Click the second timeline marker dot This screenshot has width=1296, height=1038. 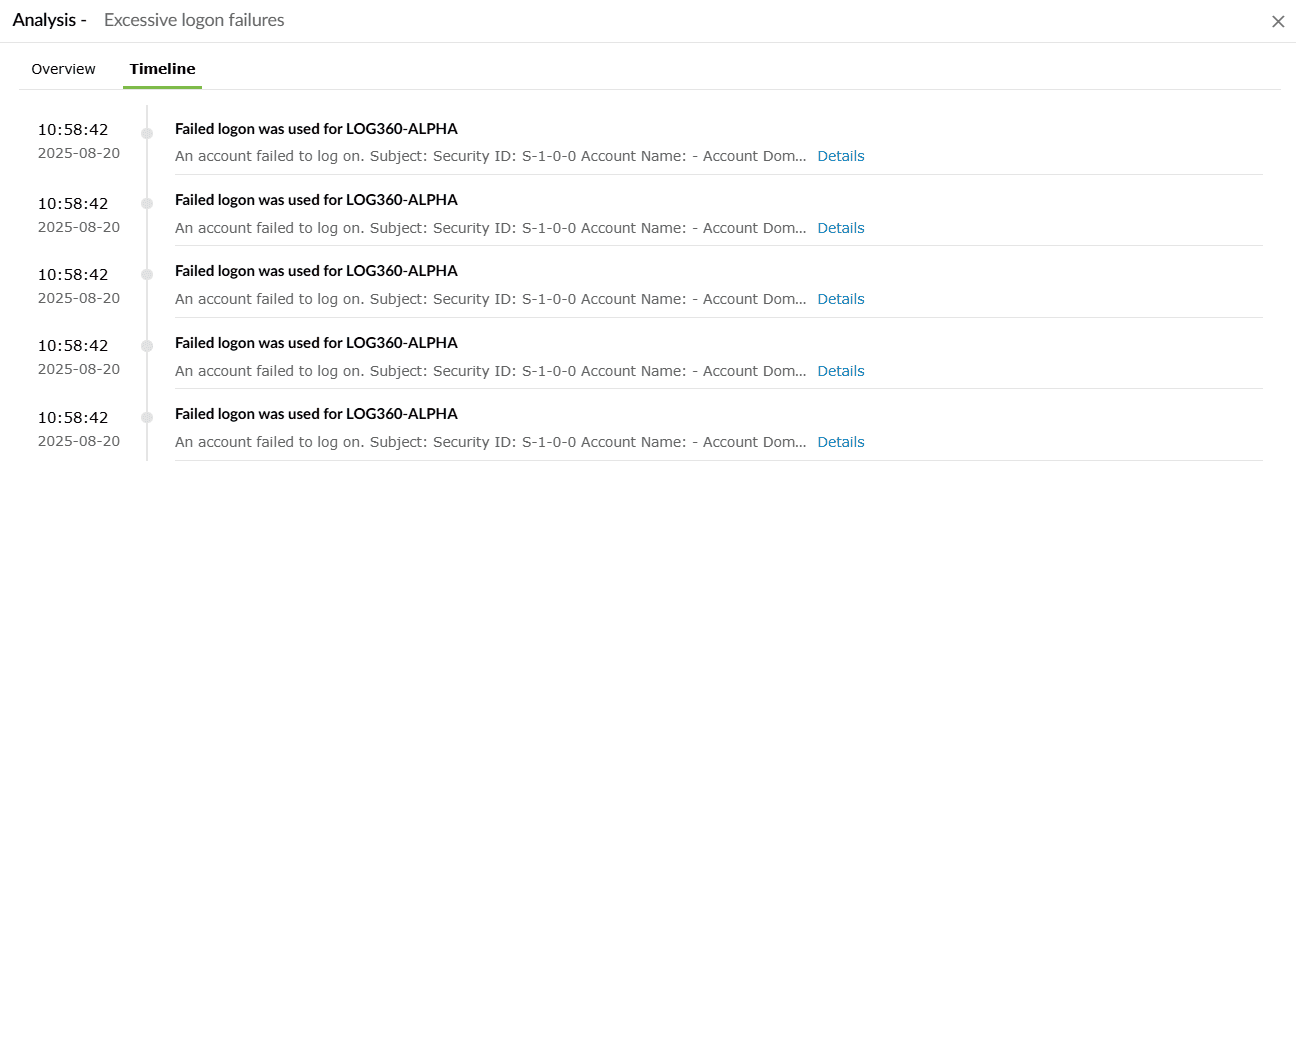[x=146, y=202]
